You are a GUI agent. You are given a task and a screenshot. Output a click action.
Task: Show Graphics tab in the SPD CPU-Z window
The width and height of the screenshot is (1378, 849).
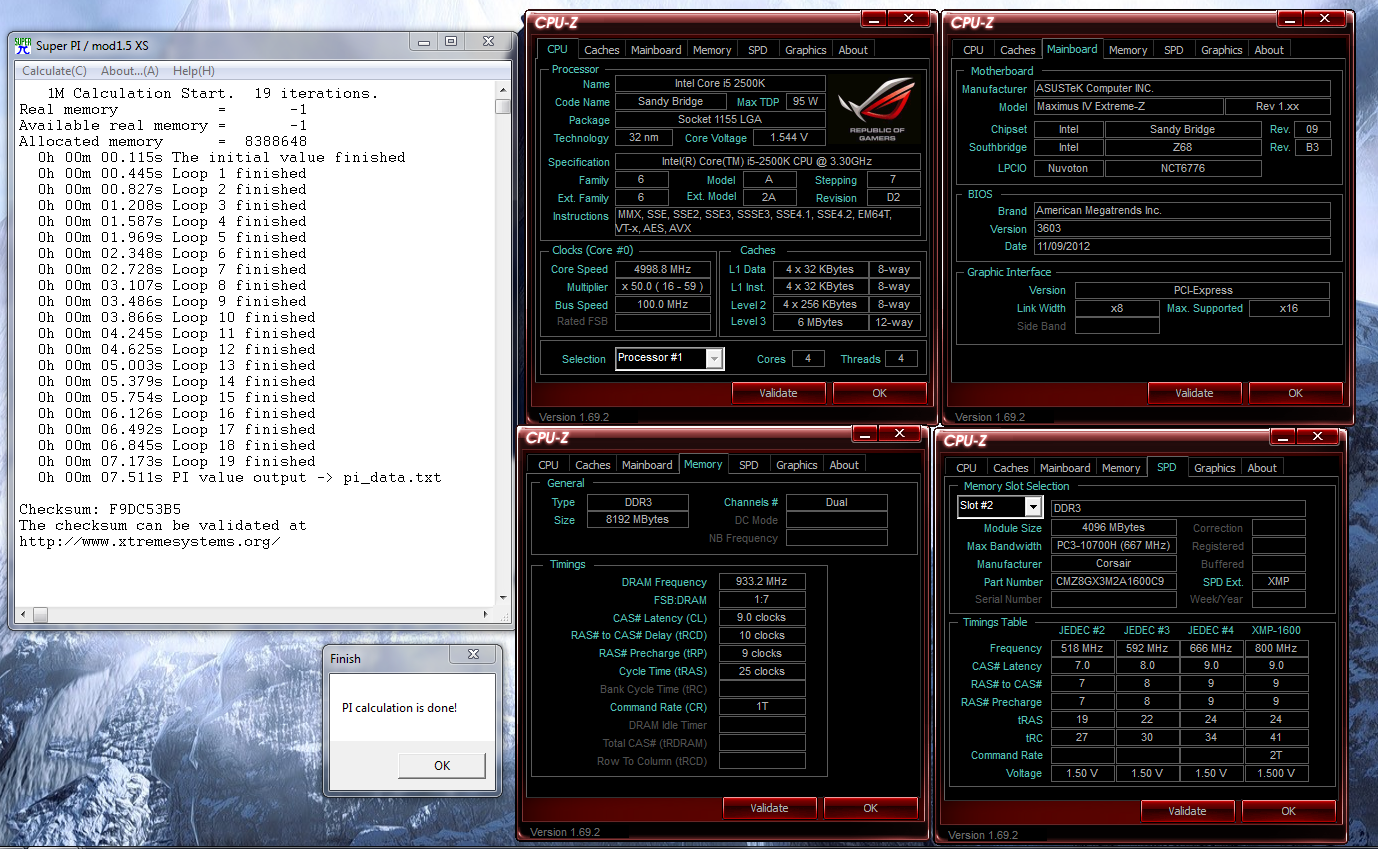click(1215, 468)
